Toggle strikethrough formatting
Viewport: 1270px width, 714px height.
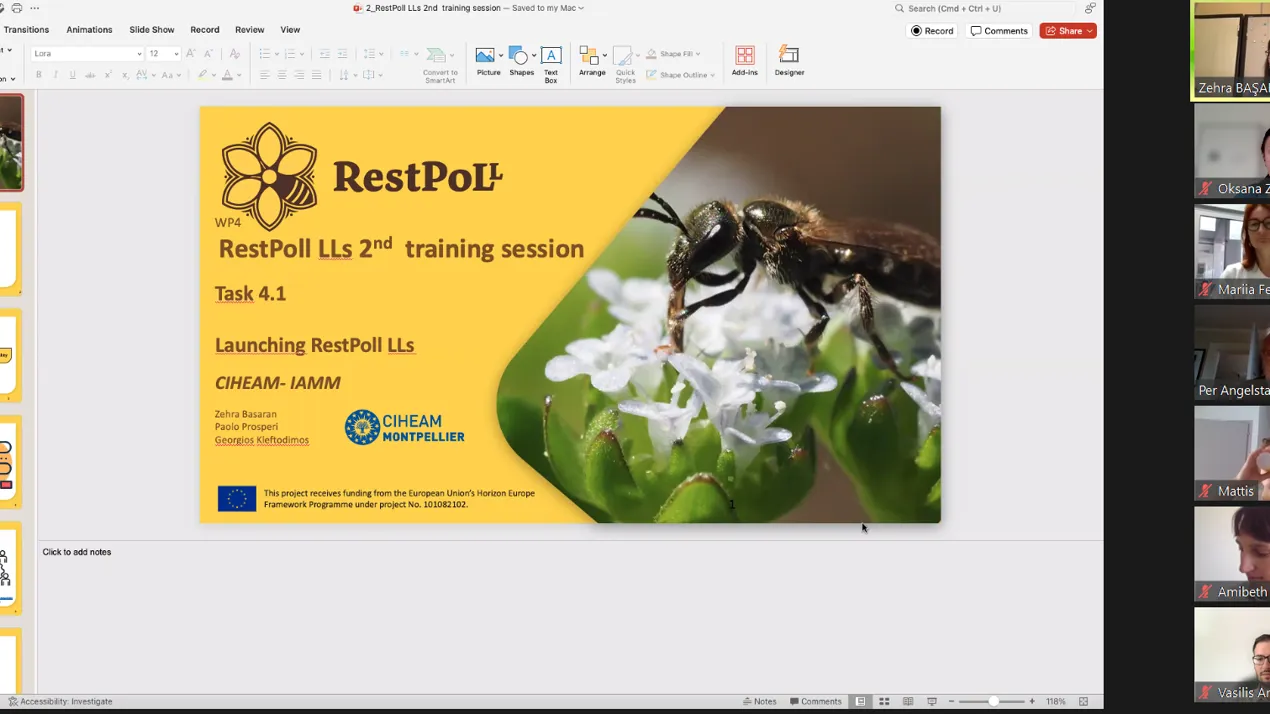click(x=90, y=75)
